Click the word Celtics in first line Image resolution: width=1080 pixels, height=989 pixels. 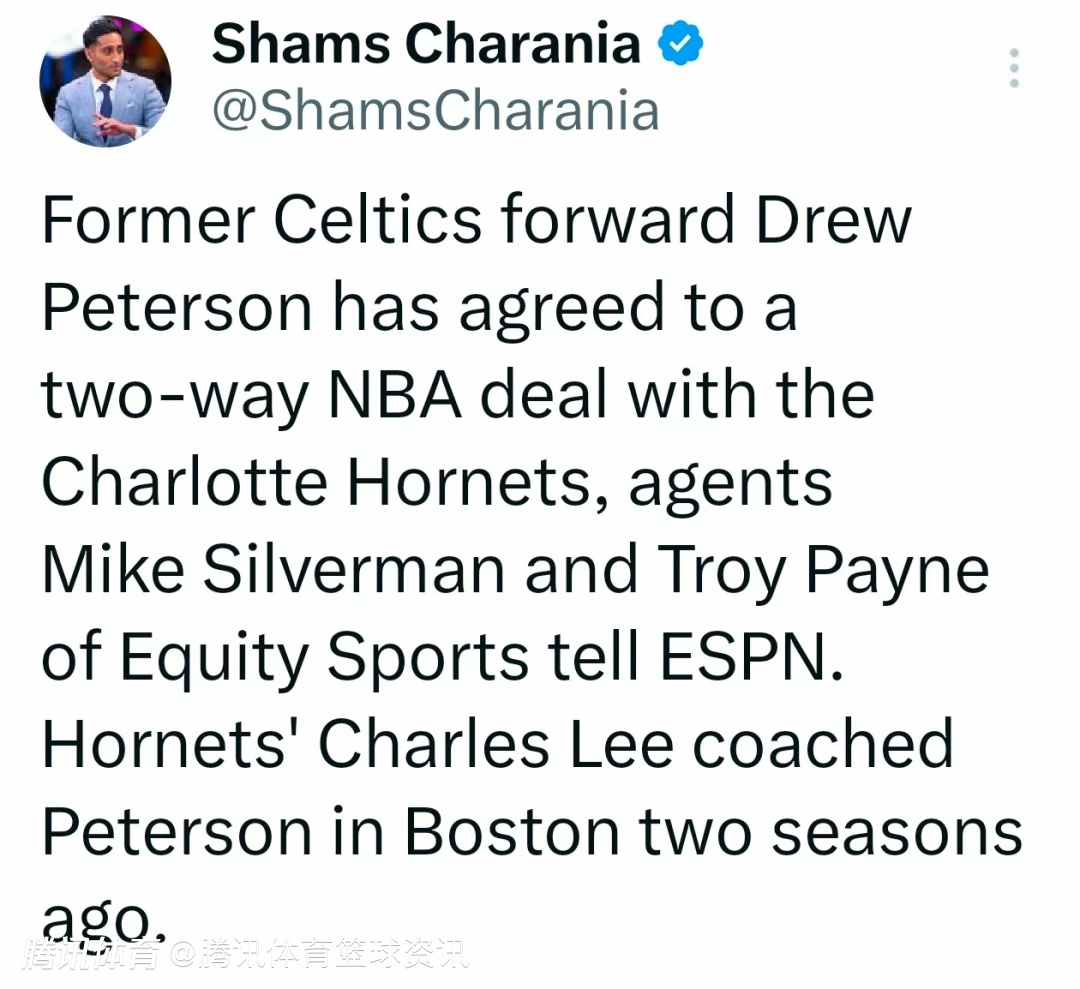tap(377, 220)
